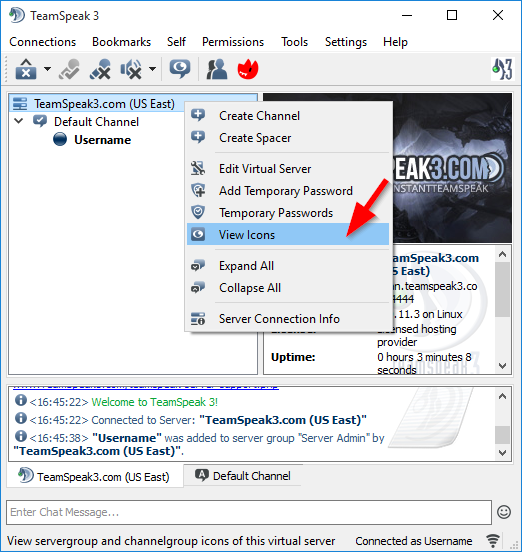Open the Settings menu
Viewport: 522px width, 552px height.
(346, 42)
